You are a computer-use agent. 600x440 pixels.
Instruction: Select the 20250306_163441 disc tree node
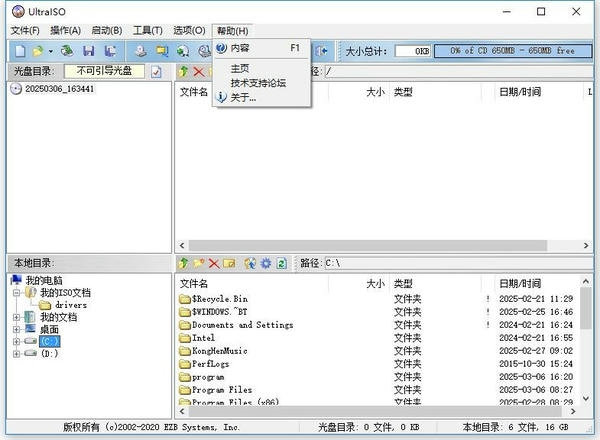point(59,89)
